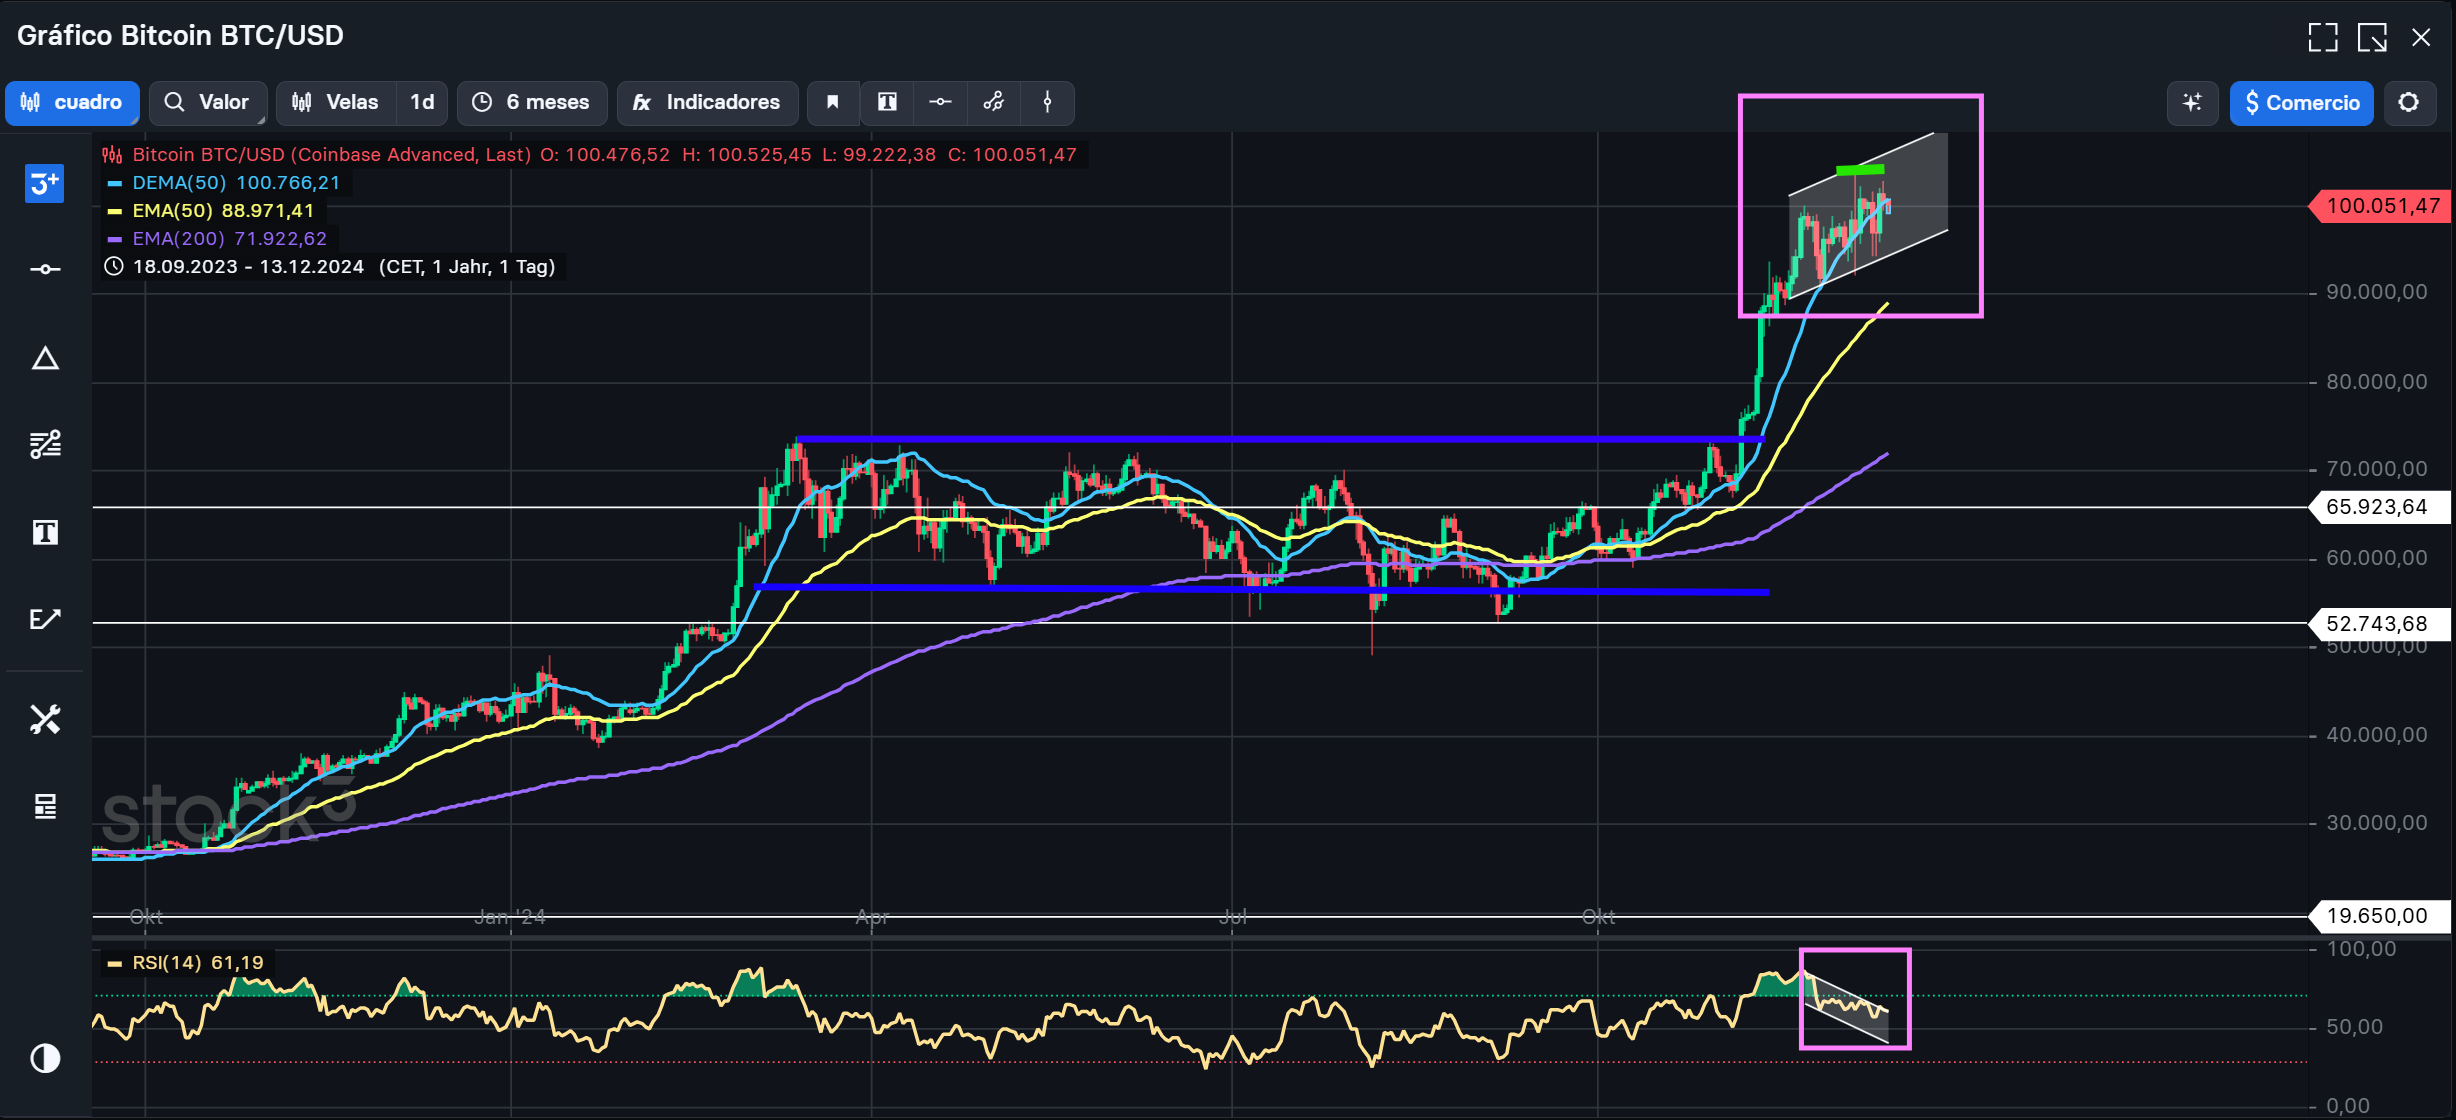Image resolution: width=2456 pixels, height=1120 pixels.
Task: Click the 1d interval button
Action: pos(422,102)
